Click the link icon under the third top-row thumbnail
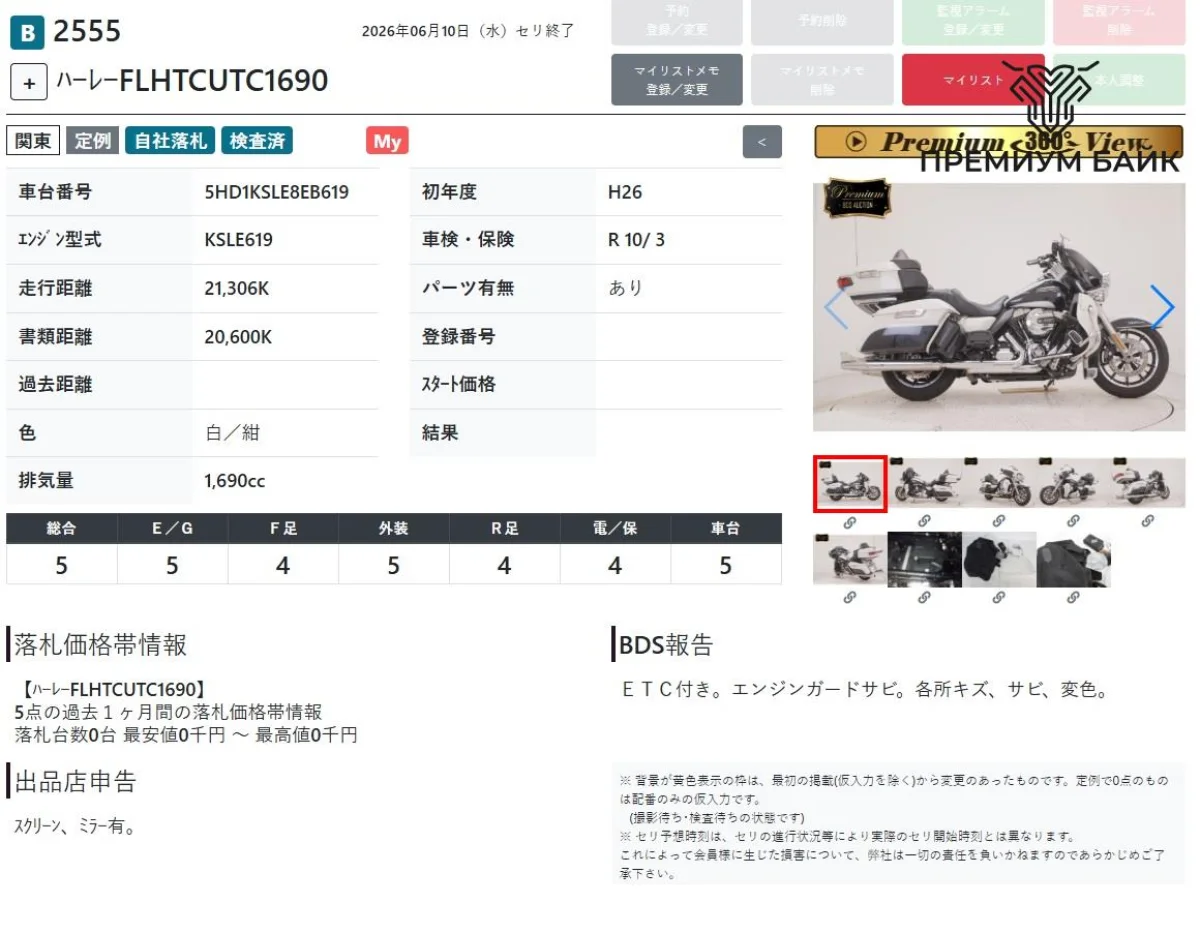 click(x=999, y=522)
